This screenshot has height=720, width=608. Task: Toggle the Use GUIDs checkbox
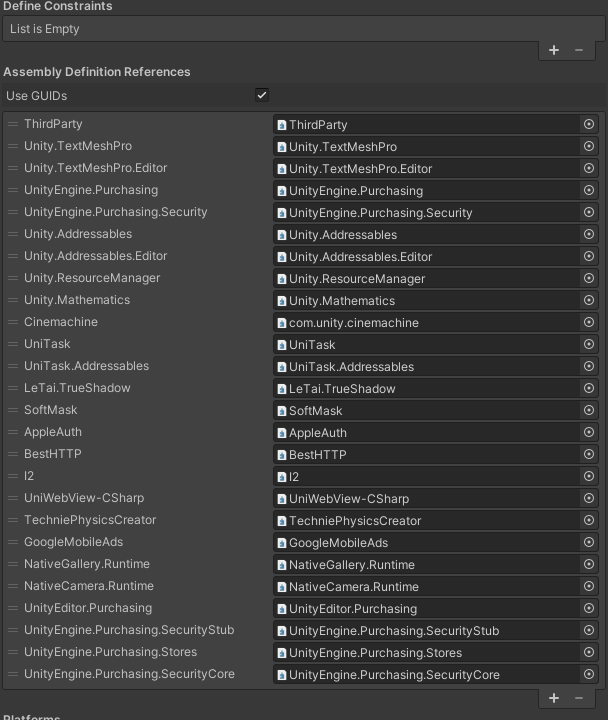tap(262, 96)
